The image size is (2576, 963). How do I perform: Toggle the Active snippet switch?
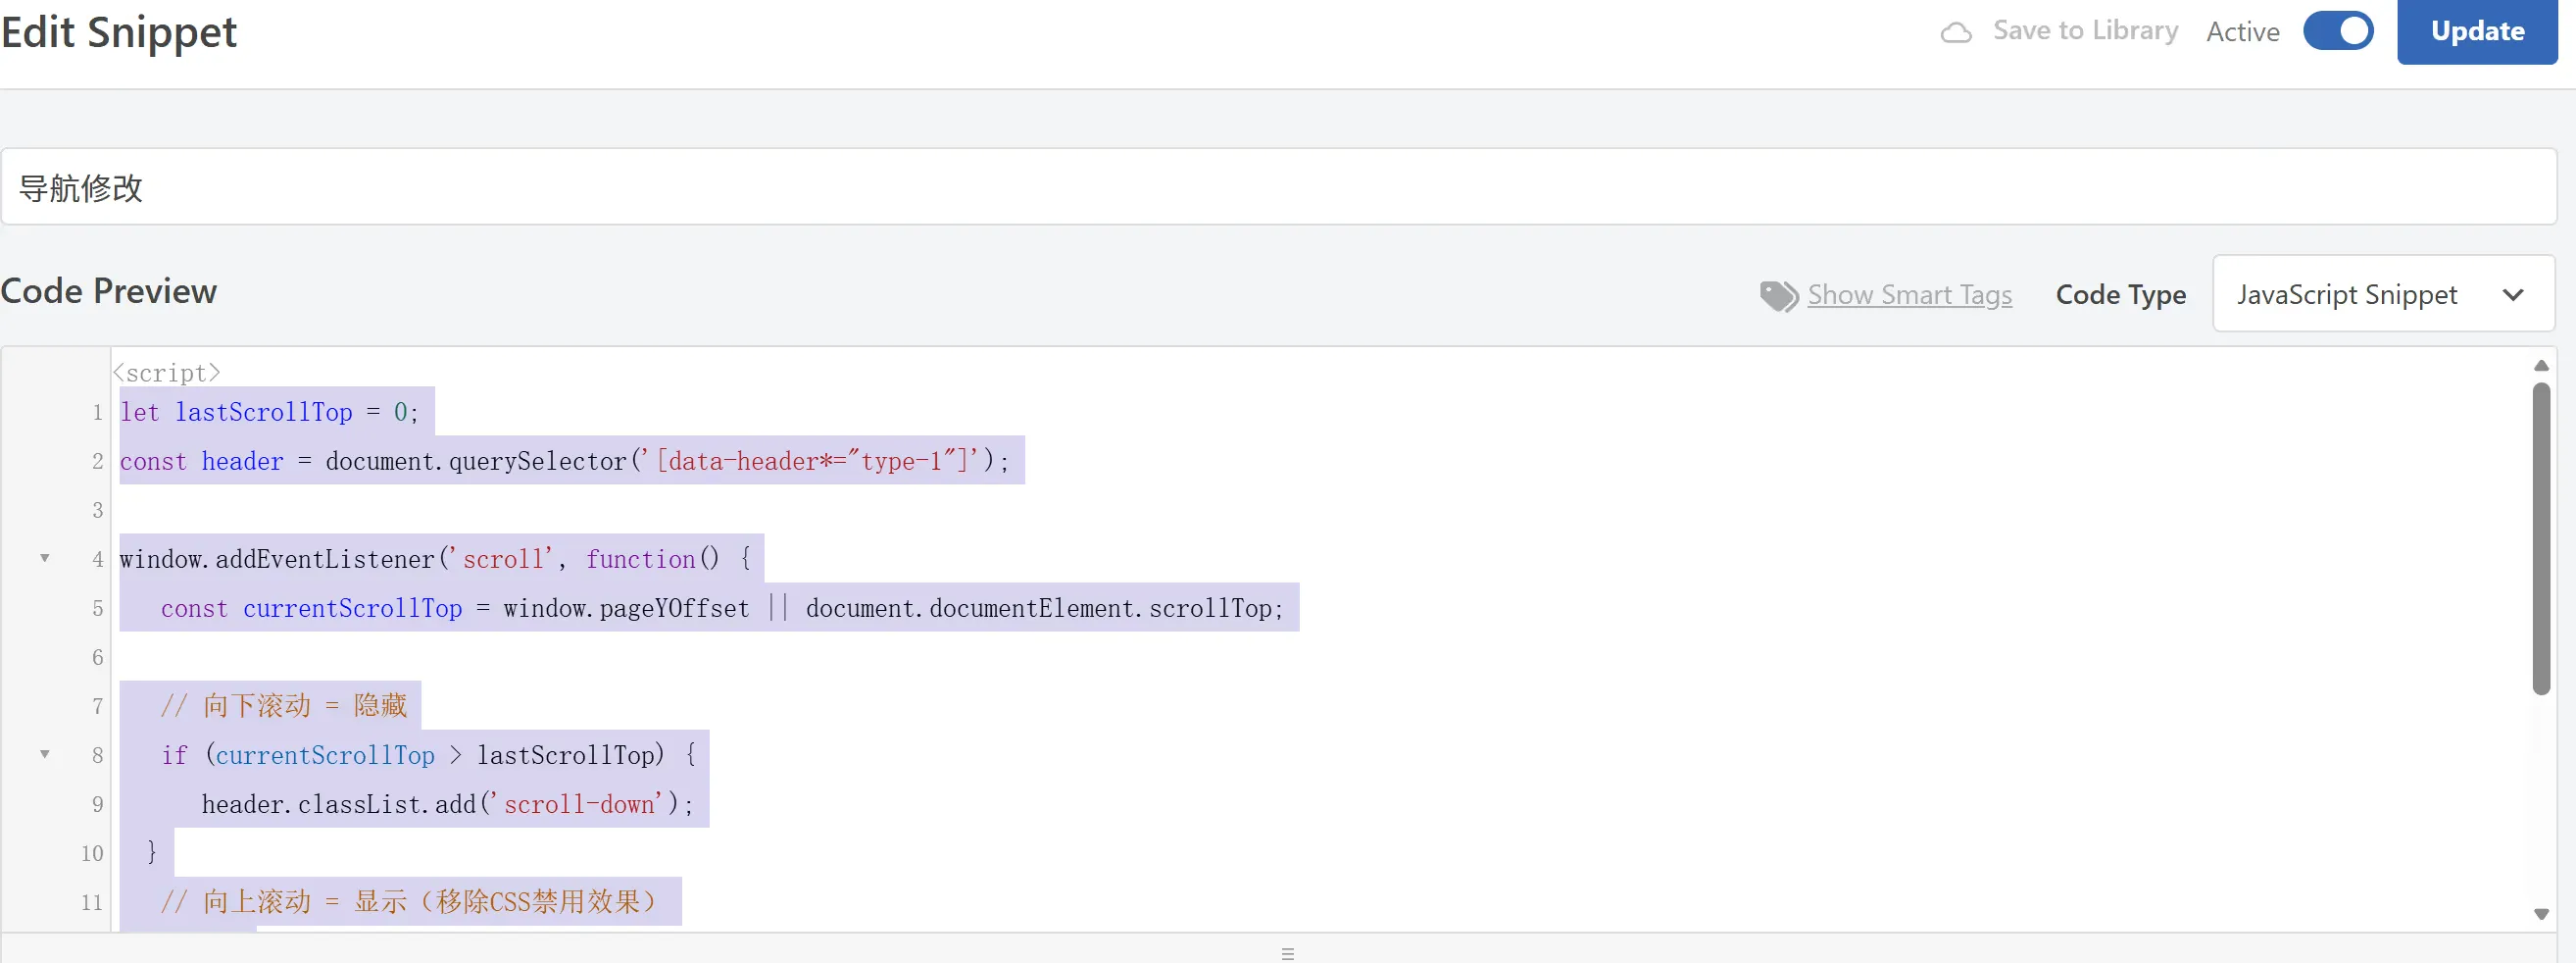click(2337, 31)
